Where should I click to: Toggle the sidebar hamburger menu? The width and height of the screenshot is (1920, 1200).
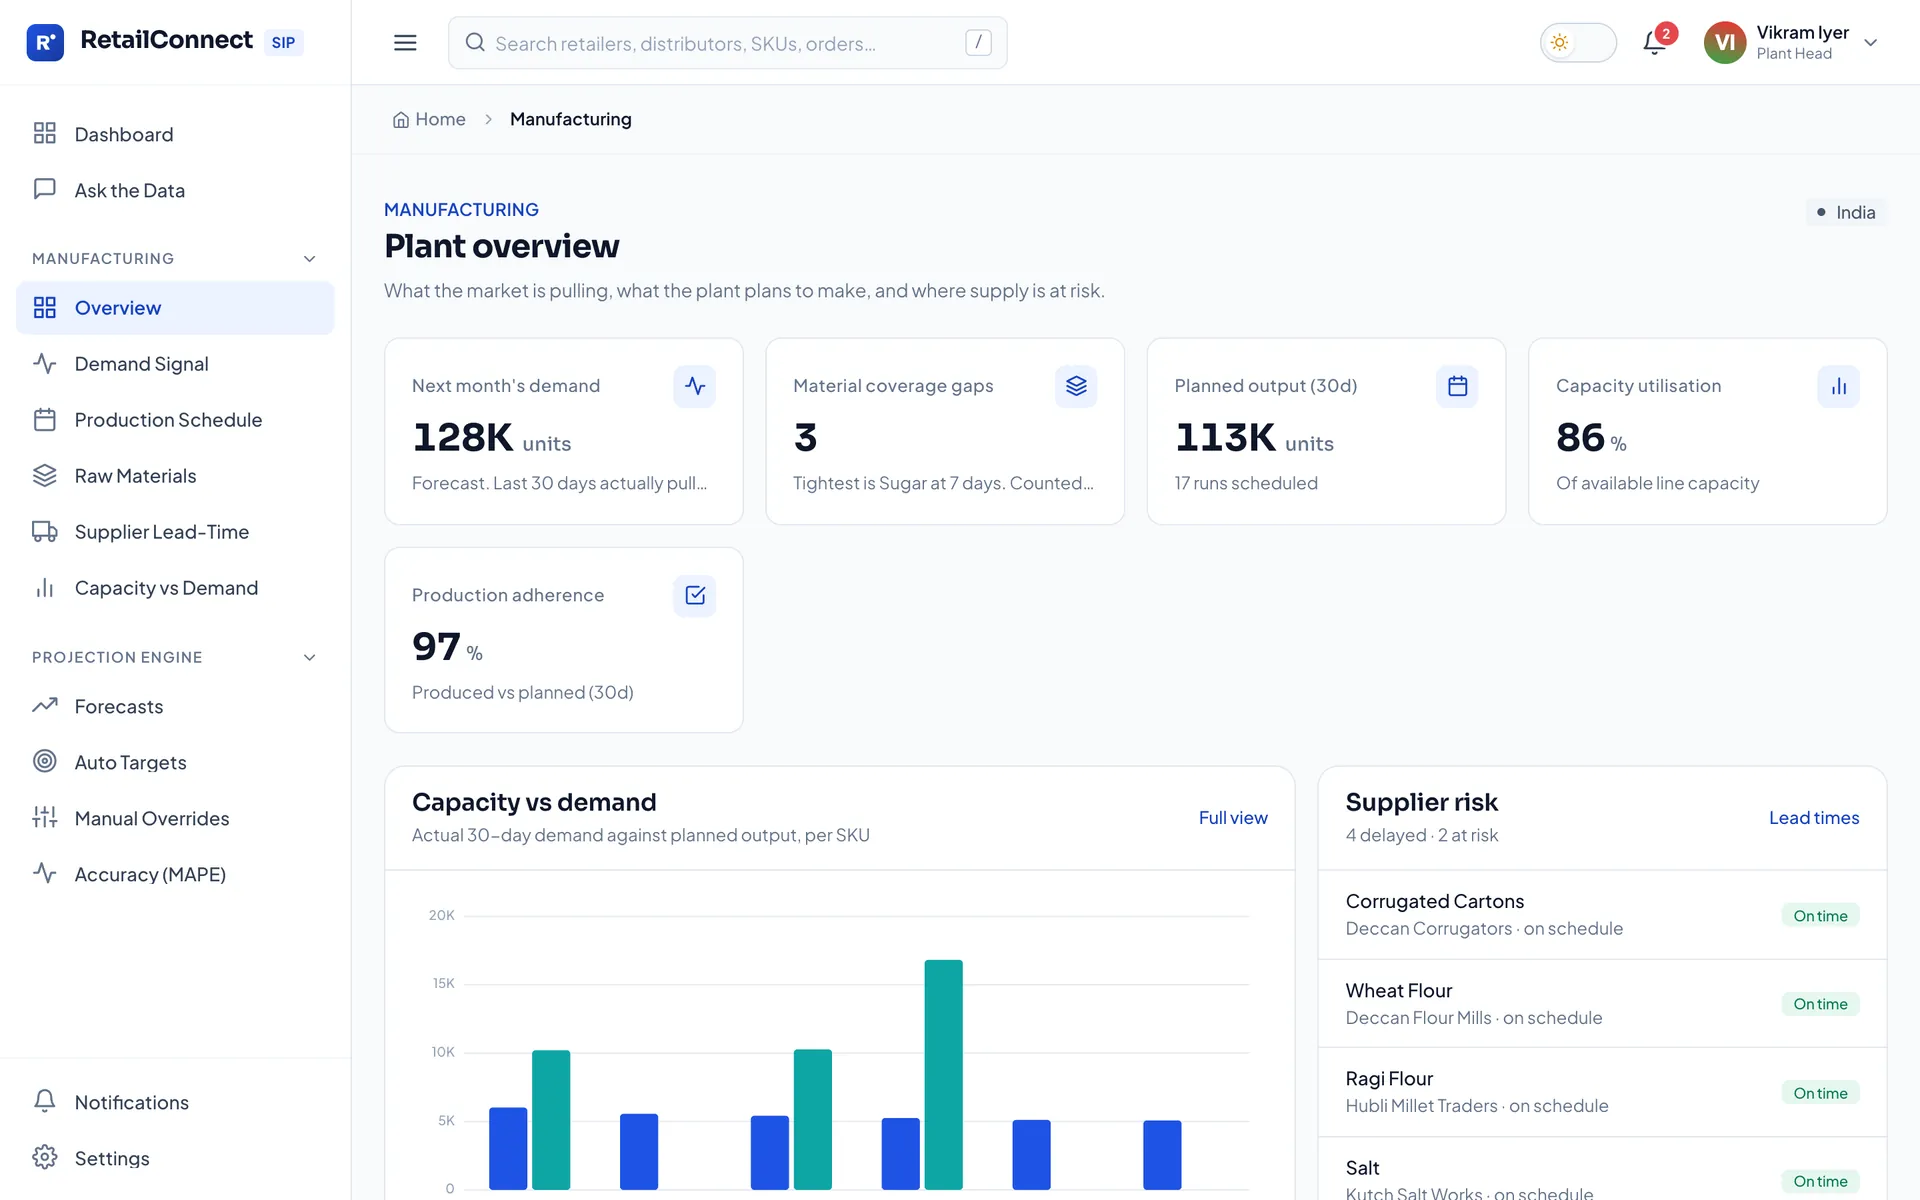[x=405, y=42]
